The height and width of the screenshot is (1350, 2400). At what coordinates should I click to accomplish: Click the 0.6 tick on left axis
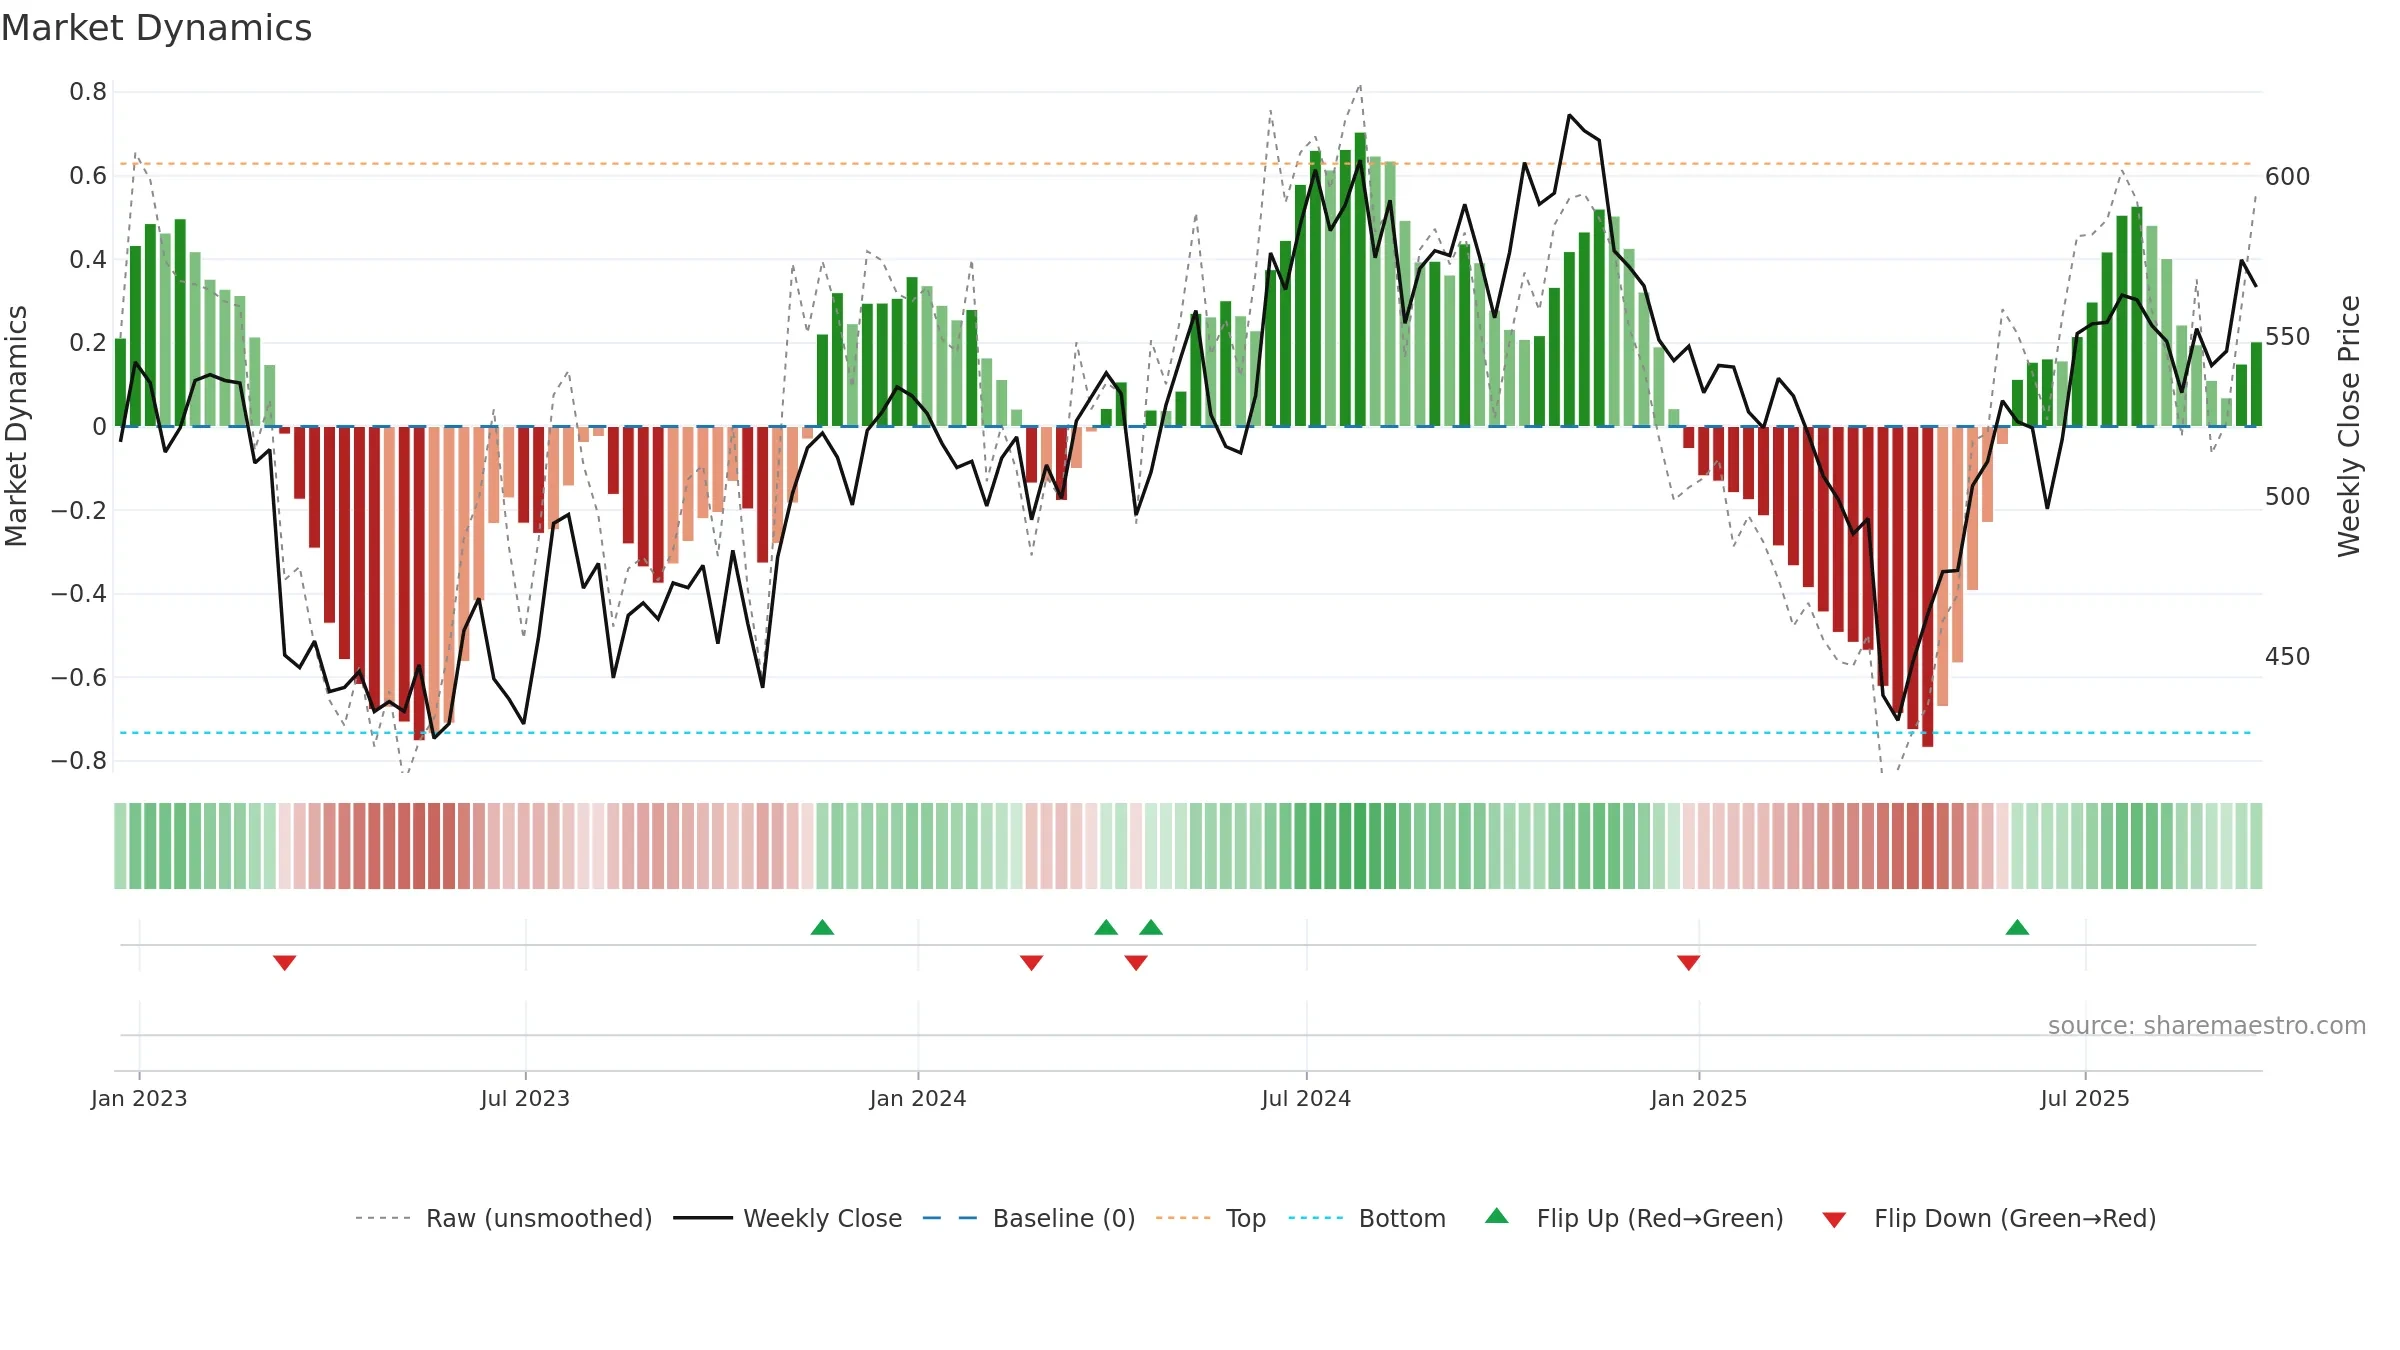88,176
